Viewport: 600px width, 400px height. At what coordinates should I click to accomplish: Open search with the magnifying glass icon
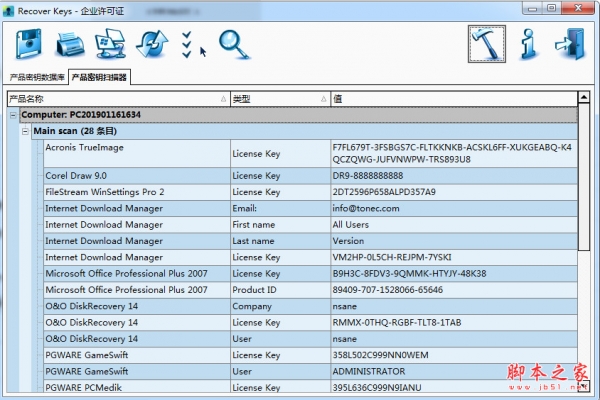234,43
